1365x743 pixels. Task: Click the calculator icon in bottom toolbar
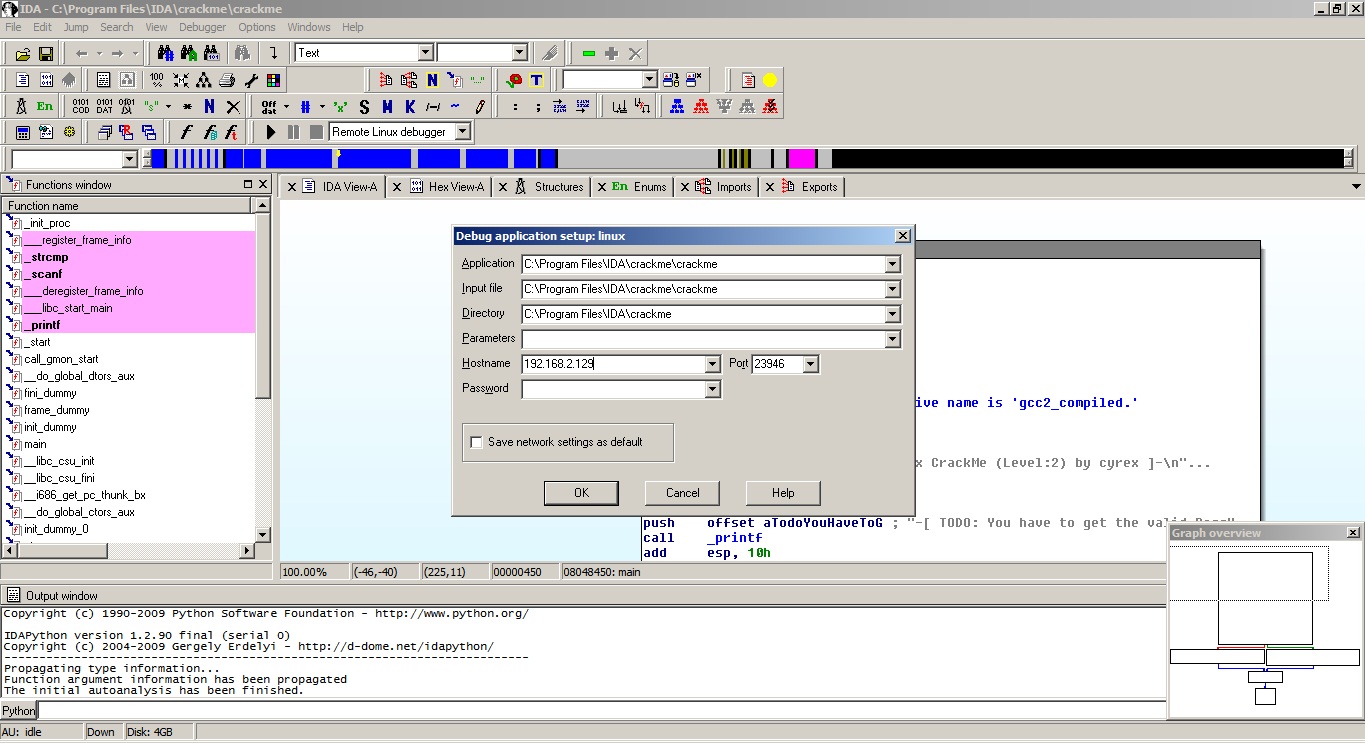click(22, 132)
